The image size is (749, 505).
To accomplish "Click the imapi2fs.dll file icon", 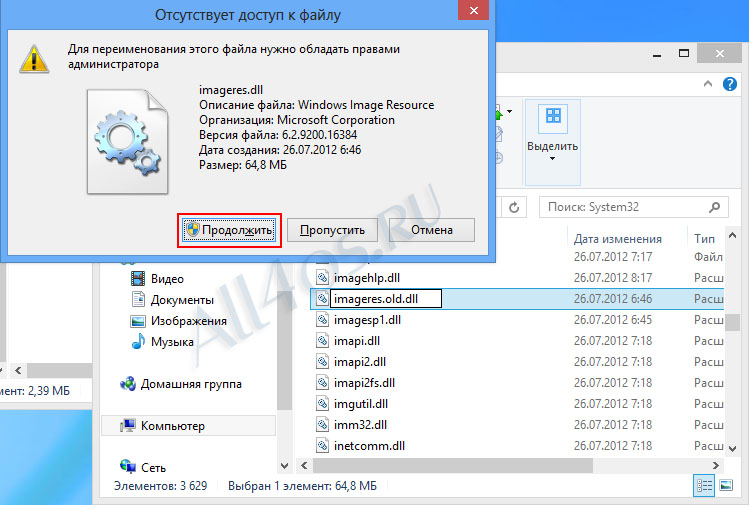I will (322, 383).
